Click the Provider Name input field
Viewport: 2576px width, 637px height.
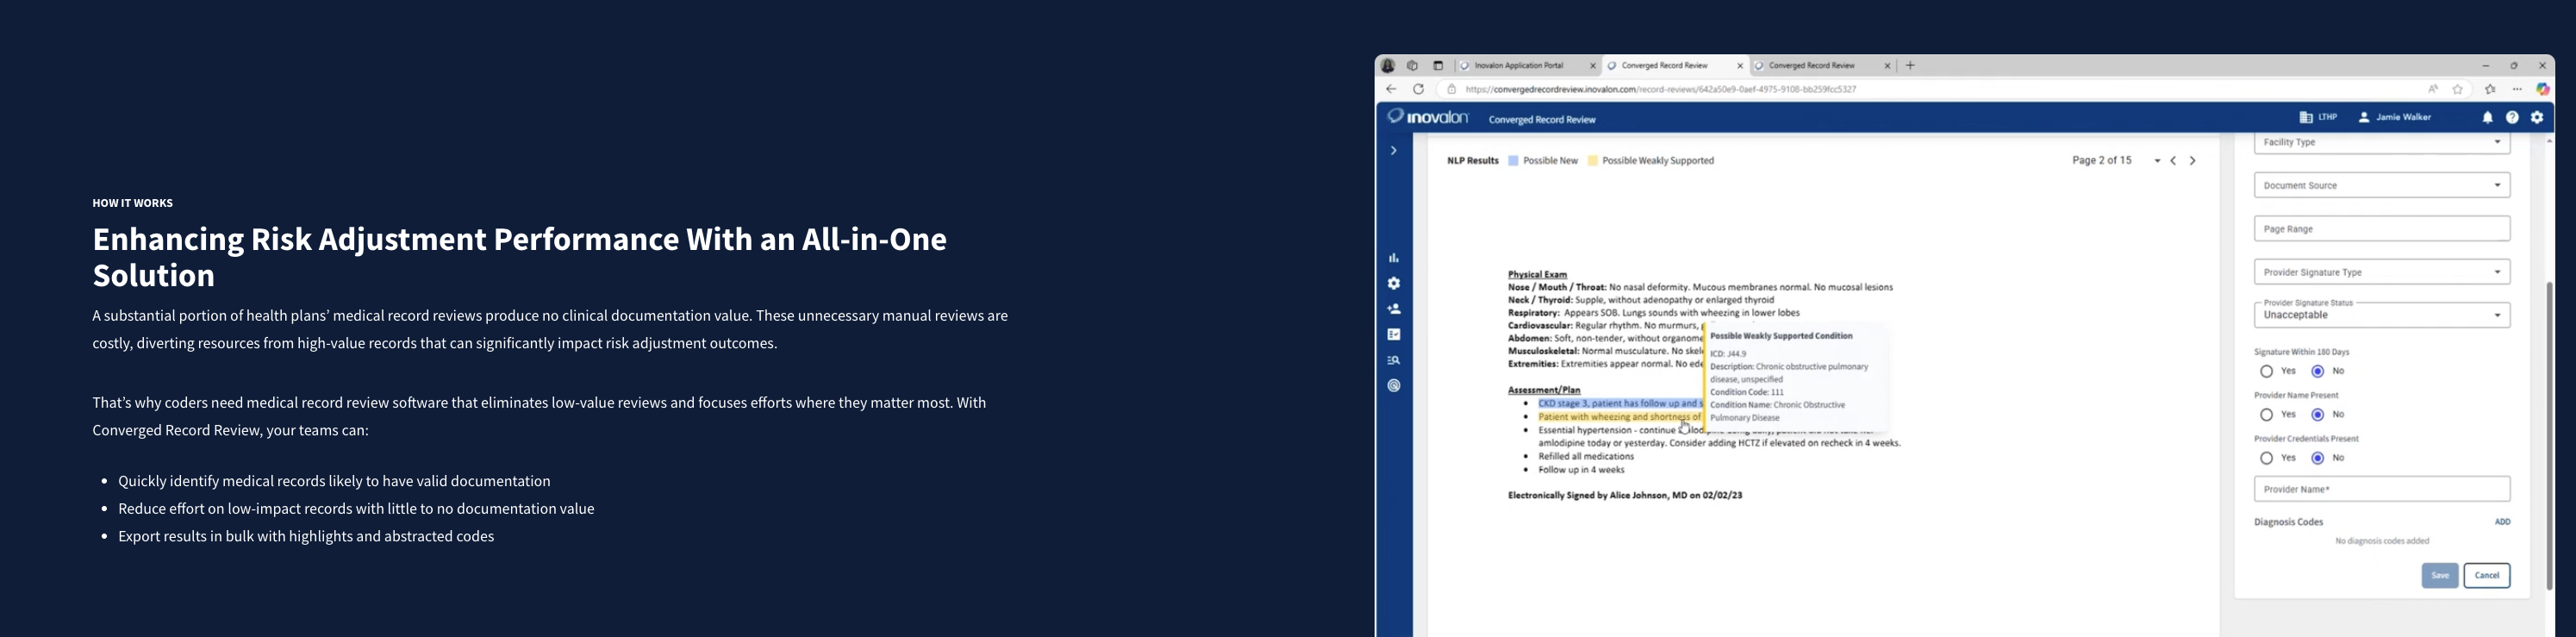(2382, 490)
